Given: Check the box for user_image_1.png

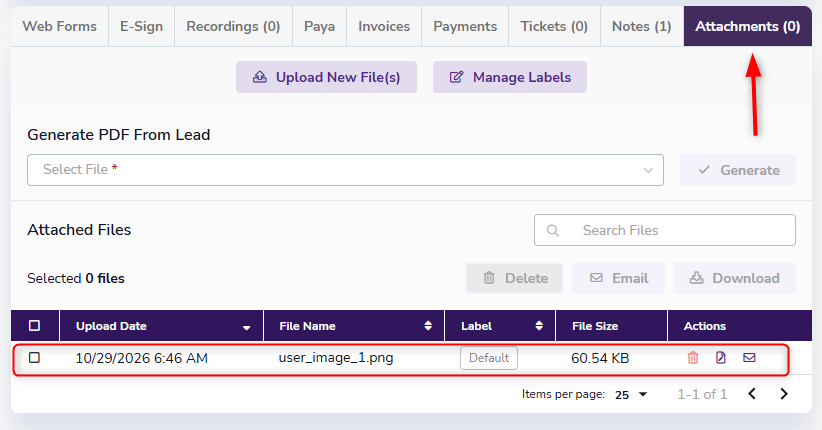Looking at the screenshot, I should point(35,358).
